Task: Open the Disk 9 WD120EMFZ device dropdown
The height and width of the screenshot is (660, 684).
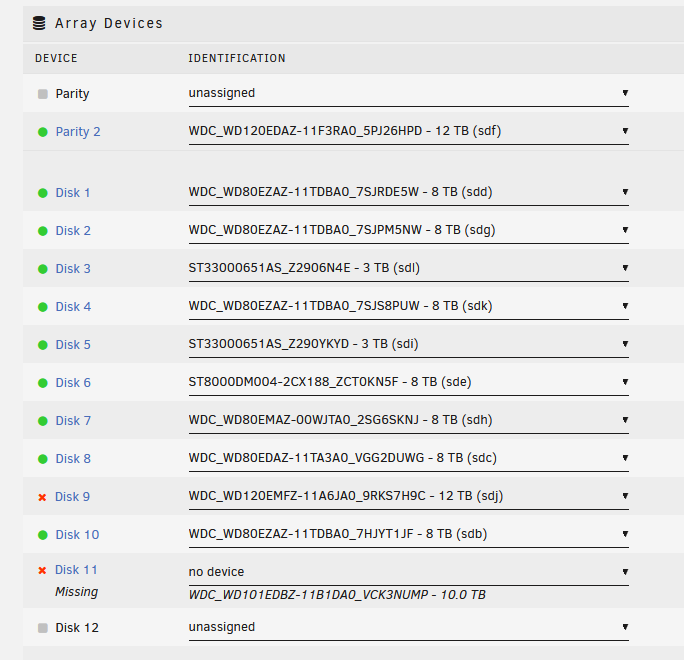Action: [408, 496]
